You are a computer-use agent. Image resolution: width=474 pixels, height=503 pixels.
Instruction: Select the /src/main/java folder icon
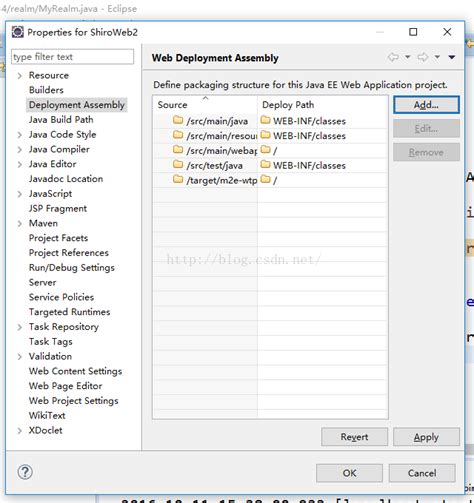click(x=178, y=120)
